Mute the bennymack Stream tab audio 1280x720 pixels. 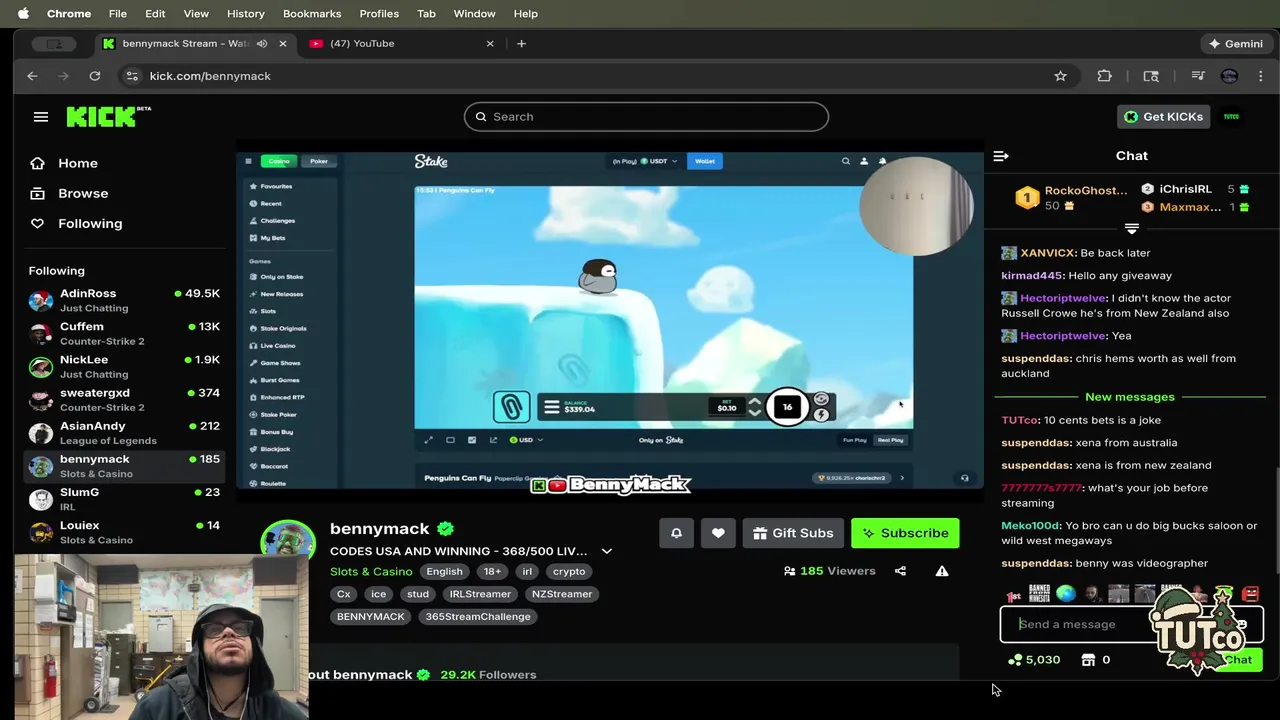click(x=262, y=43)
